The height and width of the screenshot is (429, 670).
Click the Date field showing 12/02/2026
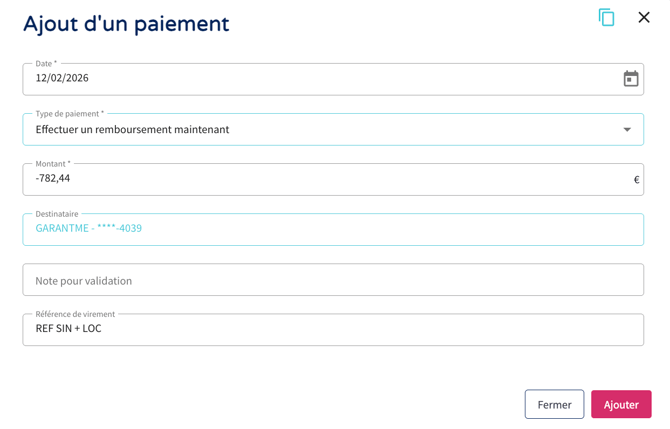(300, 79)
